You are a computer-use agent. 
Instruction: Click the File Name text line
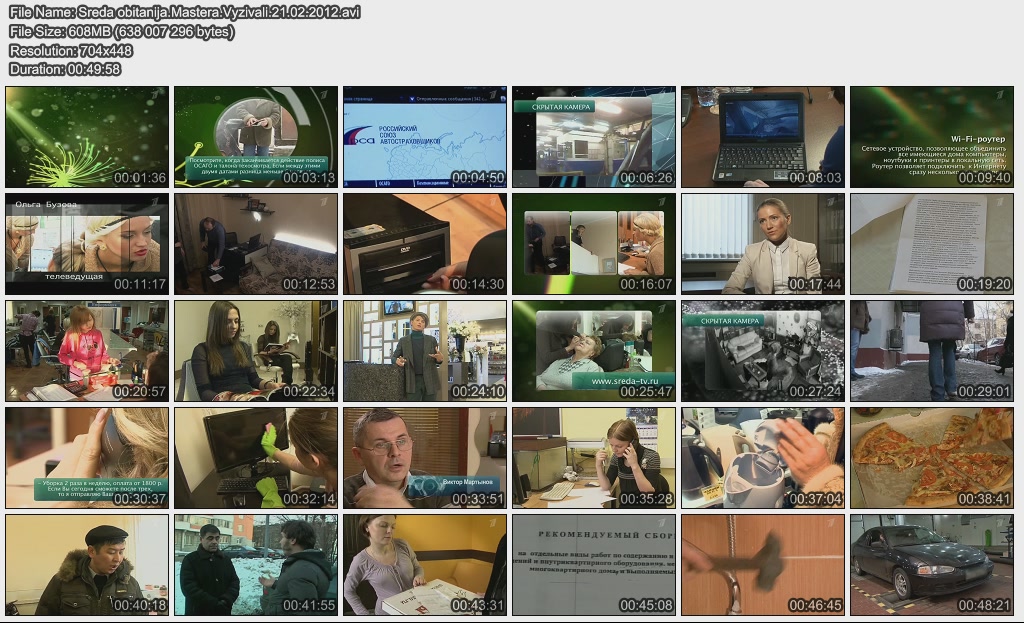coord(185,12)
